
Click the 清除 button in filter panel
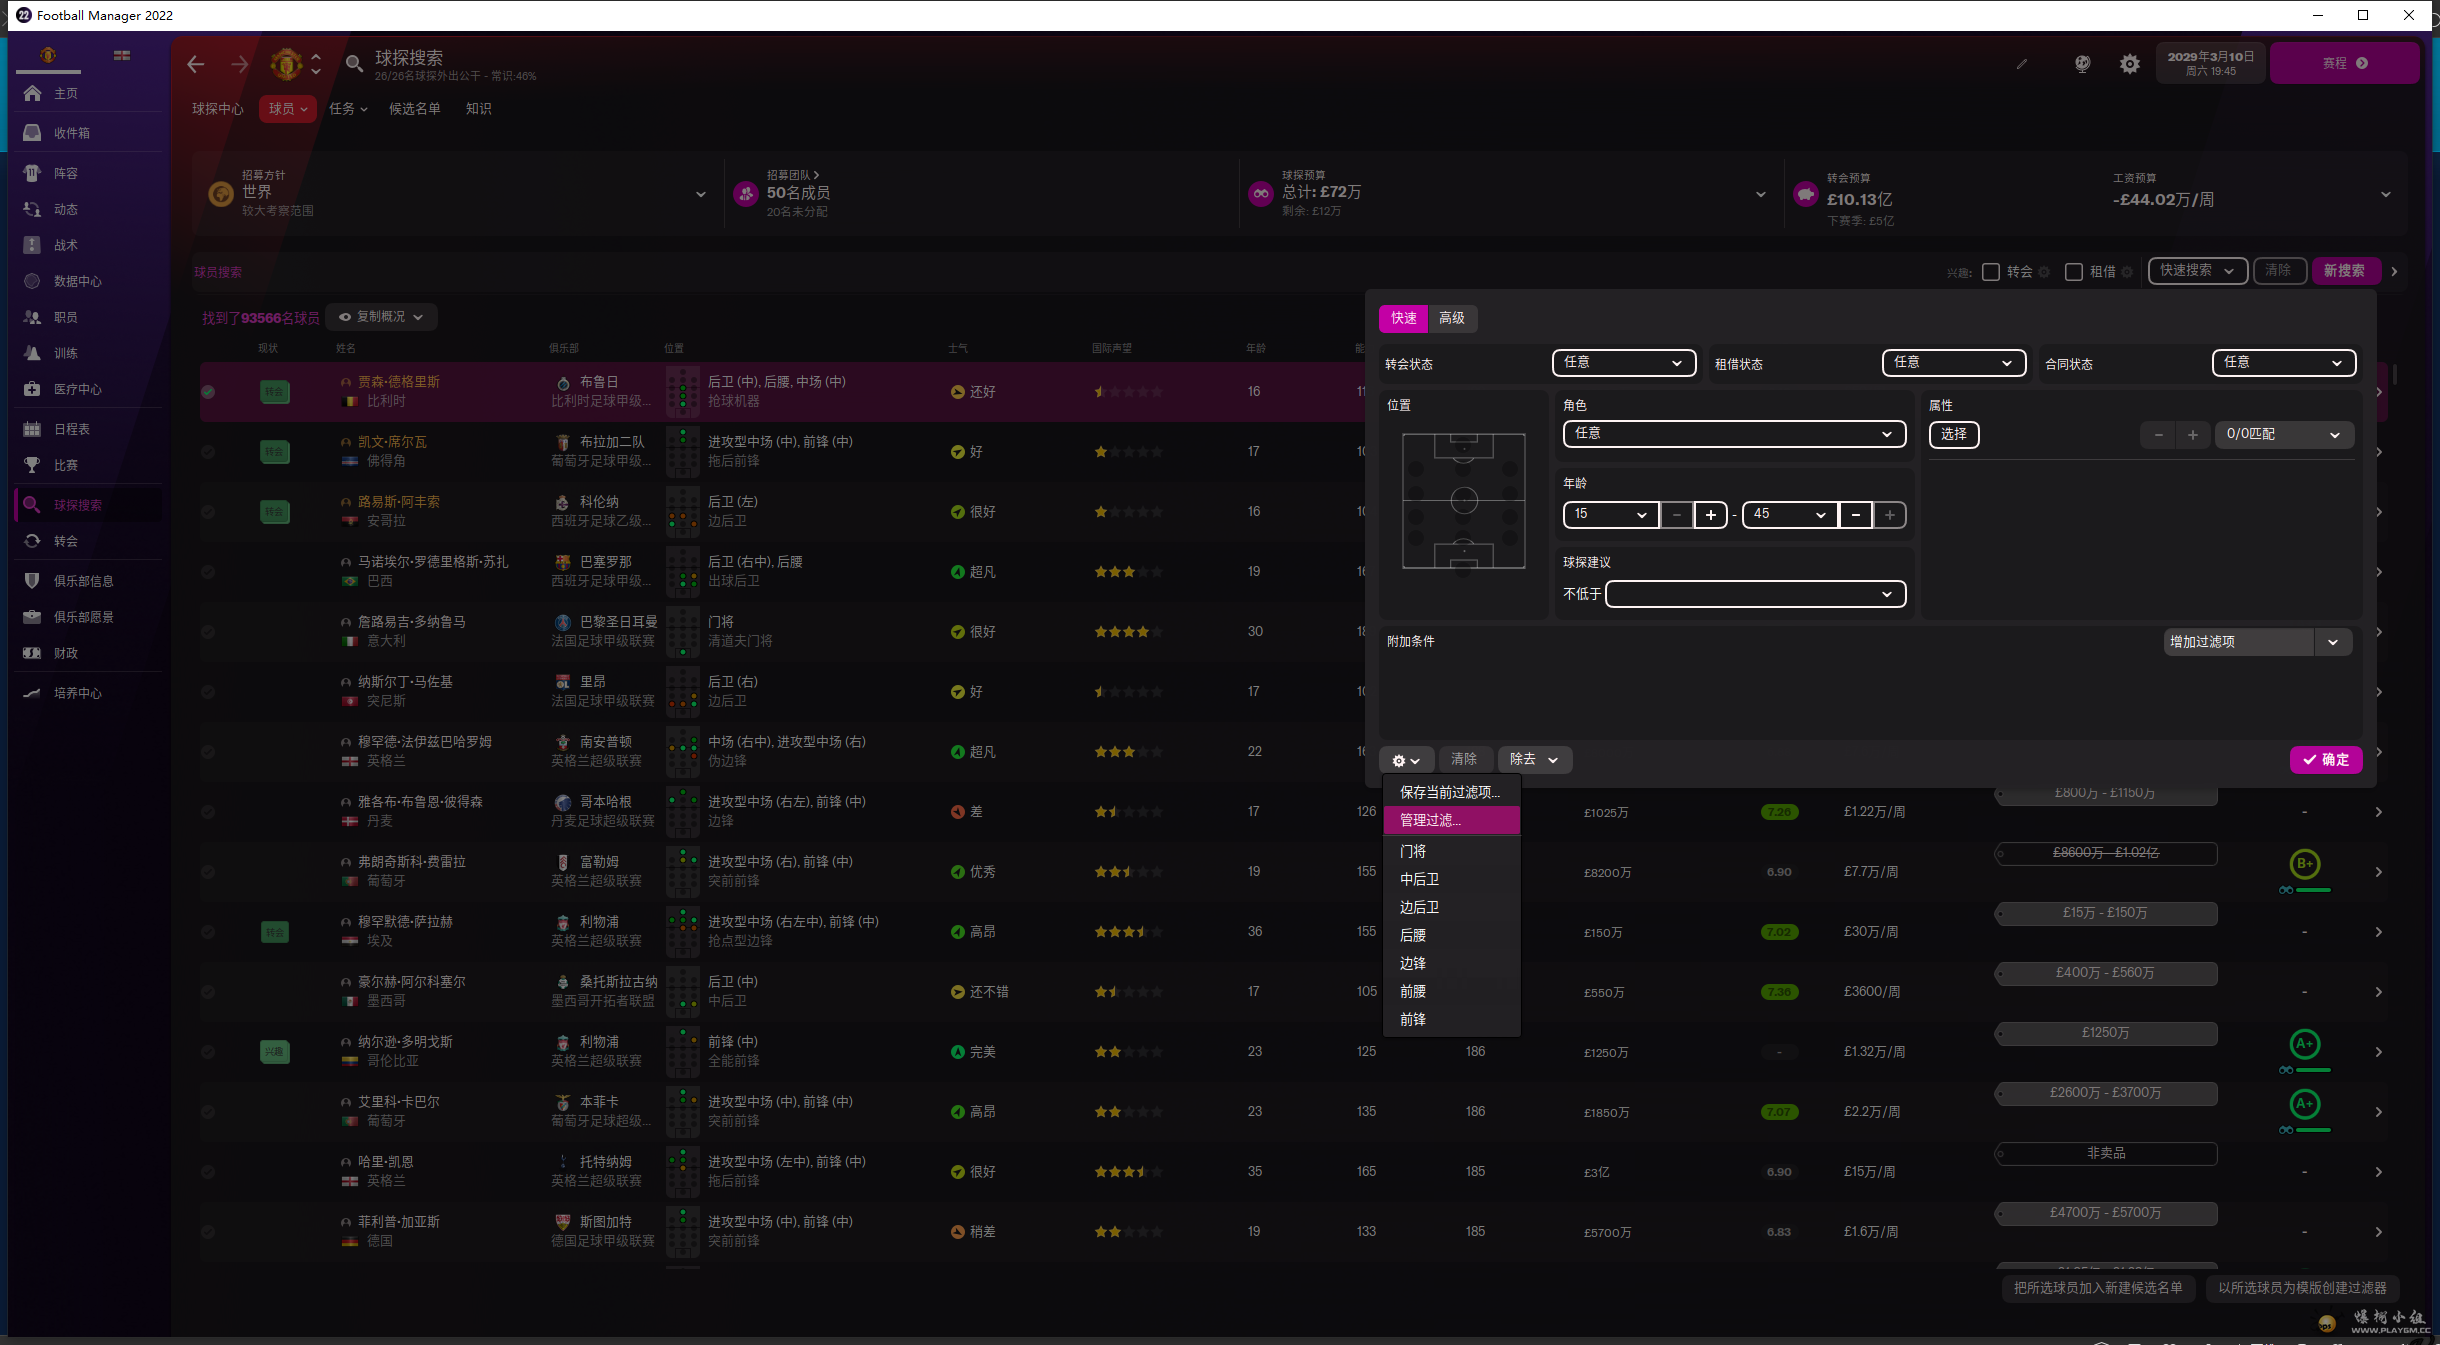point(1464,760)
